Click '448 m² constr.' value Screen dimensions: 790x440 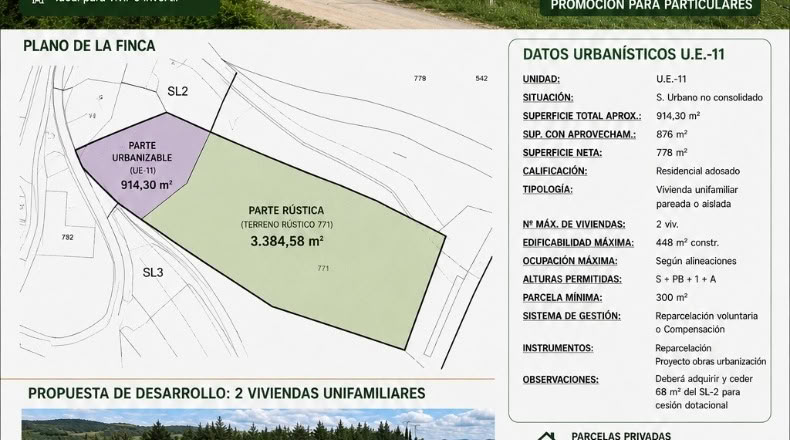tap(687, 242)
